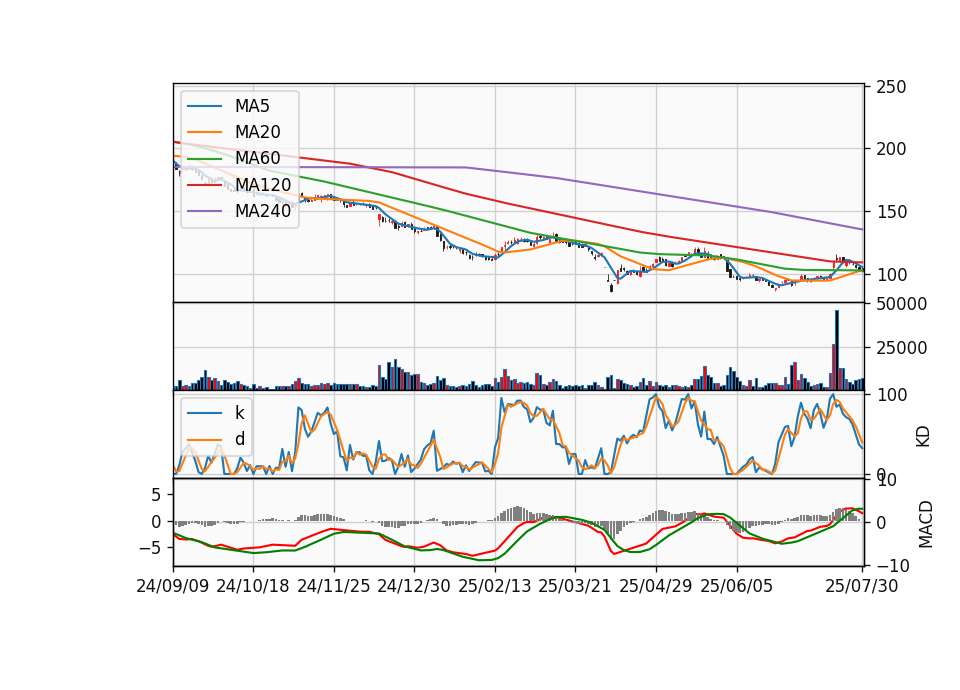960x690 pixels.
Task: Click the MACD axis title
Action: [926, 524]
